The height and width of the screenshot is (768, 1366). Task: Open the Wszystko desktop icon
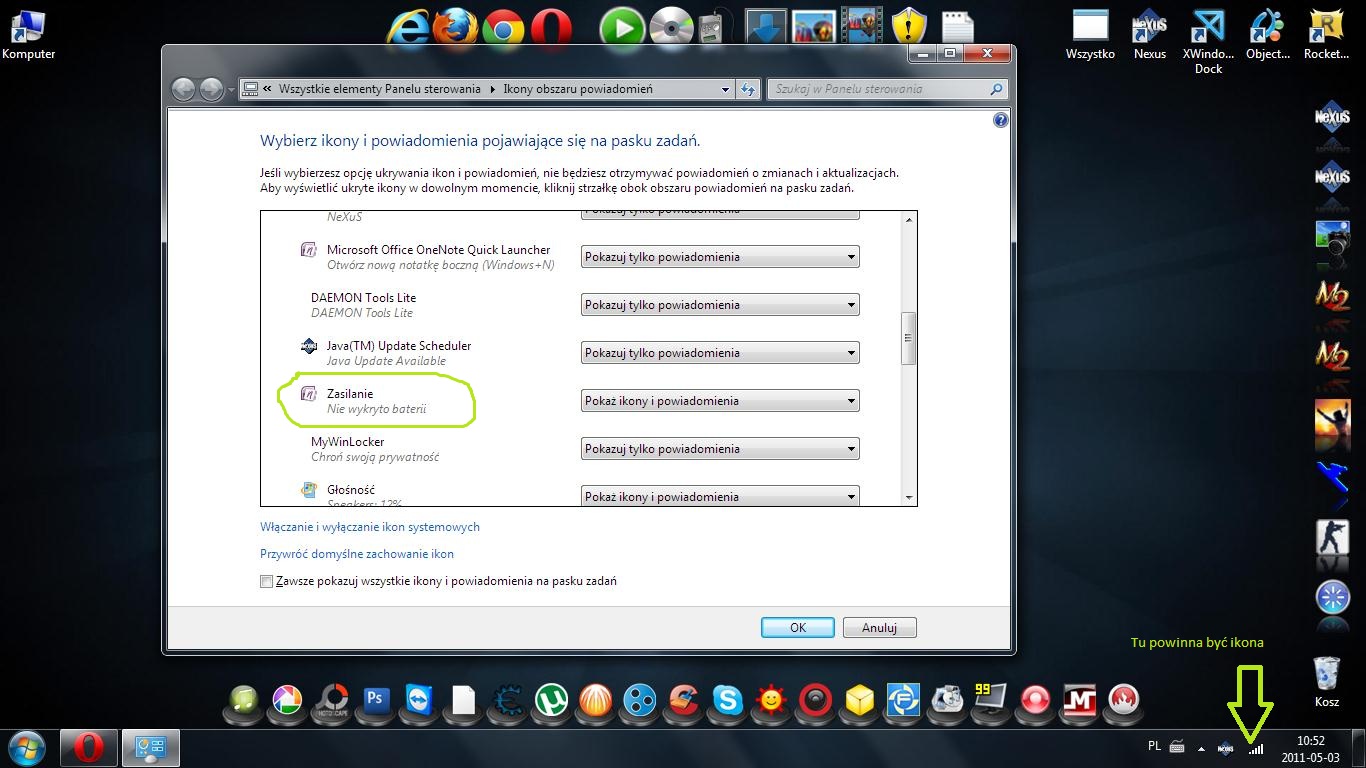(x=1090, y=34)
